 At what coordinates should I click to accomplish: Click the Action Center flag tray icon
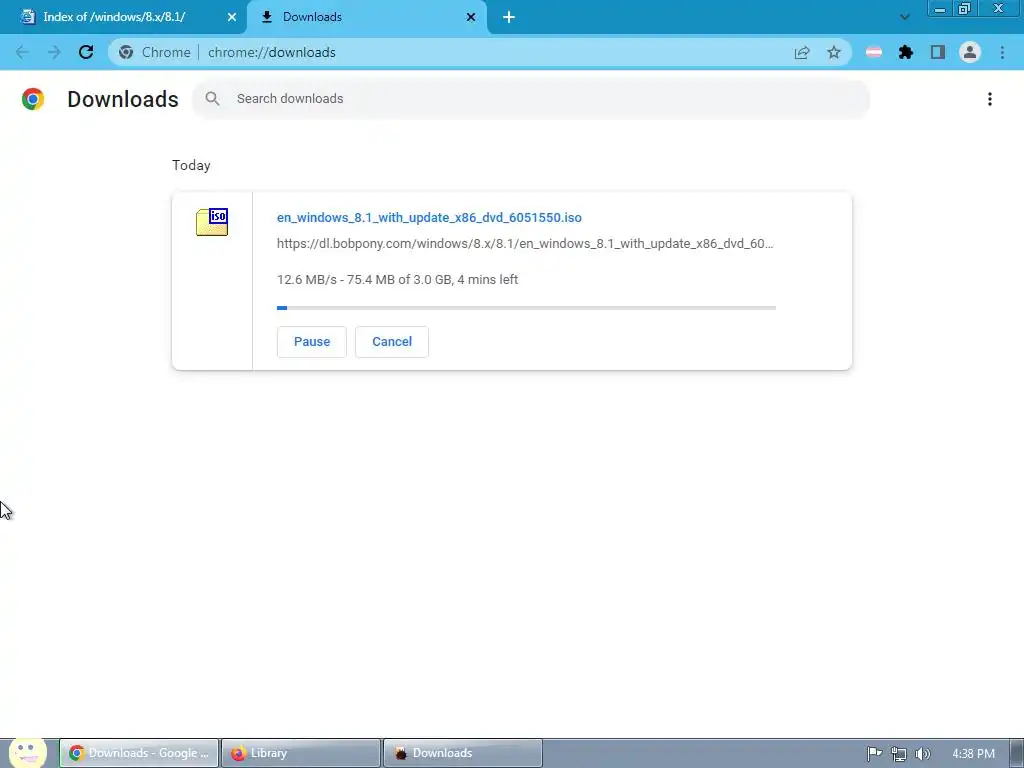tap(874, 754)
